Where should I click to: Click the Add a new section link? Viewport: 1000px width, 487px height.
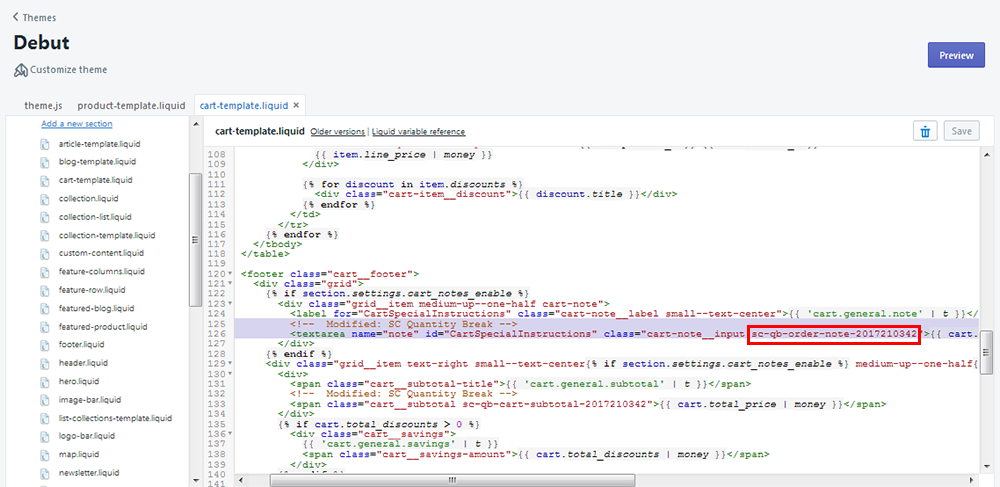77,124
